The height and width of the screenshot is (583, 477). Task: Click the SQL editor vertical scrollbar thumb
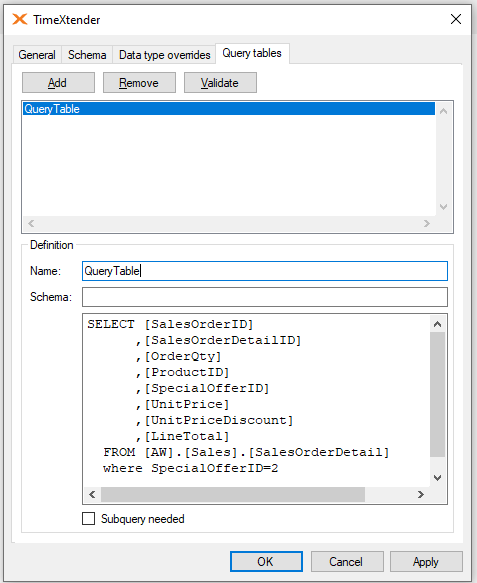pyautogui.click(x=438, y=394)
